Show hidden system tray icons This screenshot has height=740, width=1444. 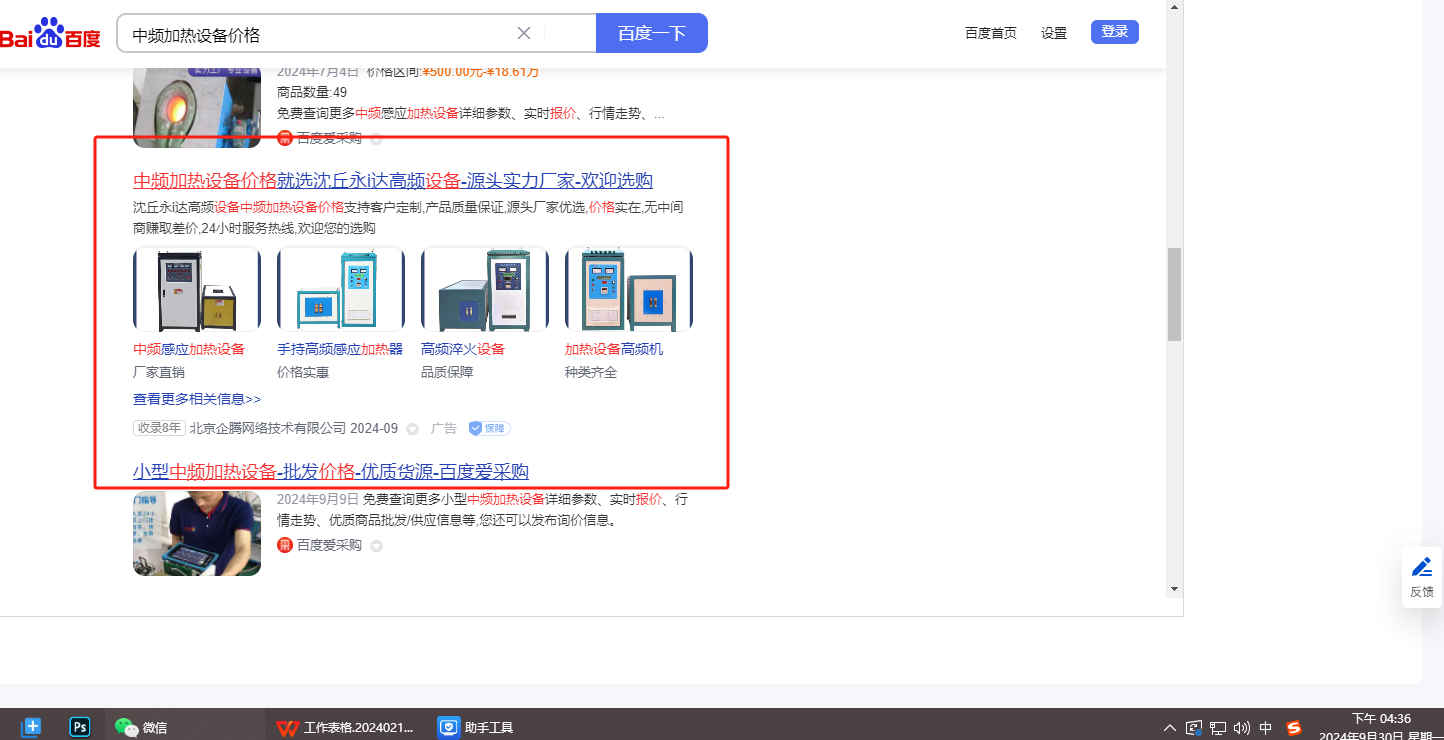1170,728
